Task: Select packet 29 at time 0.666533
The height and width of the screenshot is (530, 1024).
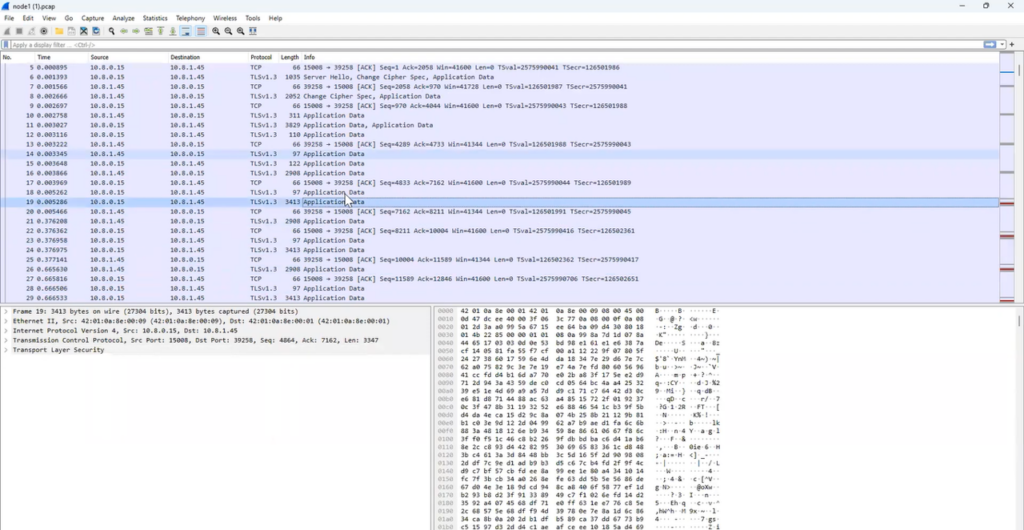Action: 500,298
